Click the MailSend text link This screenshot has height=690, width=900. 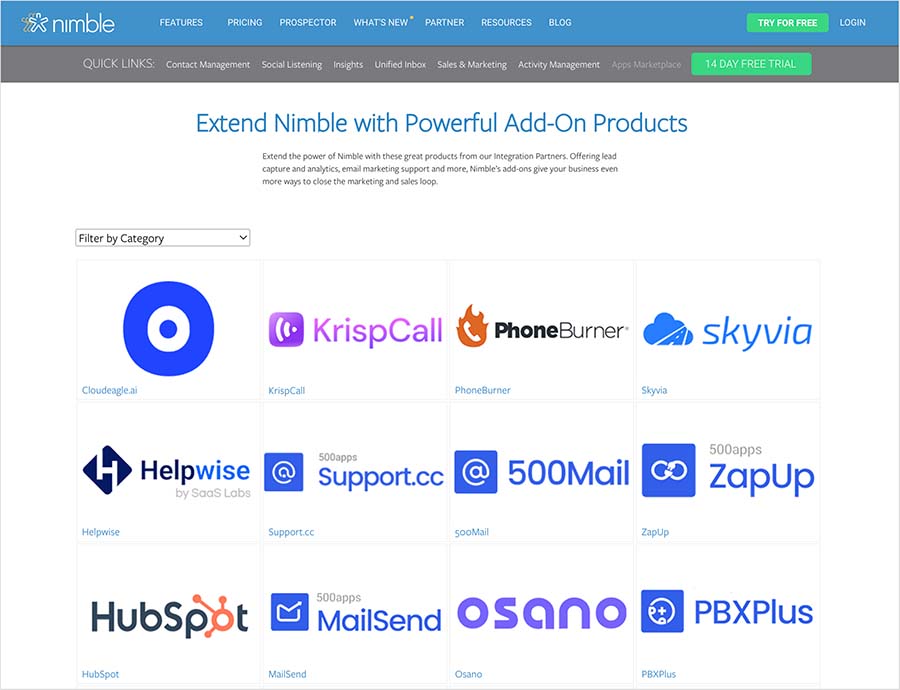click(288, 674)
